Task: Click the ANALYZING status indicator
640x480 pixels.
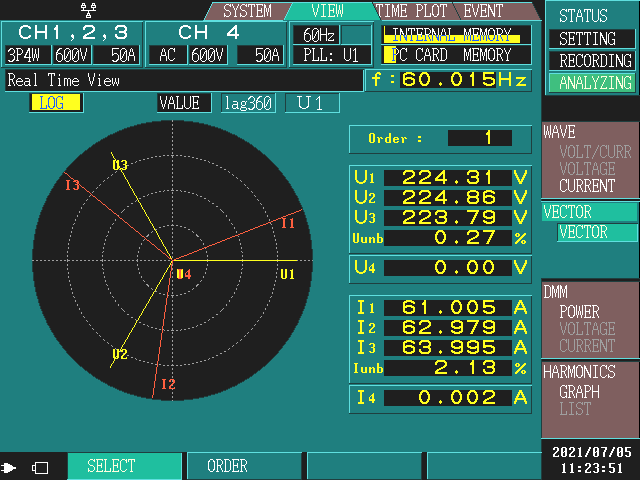Action: click(x=591, y=83)
